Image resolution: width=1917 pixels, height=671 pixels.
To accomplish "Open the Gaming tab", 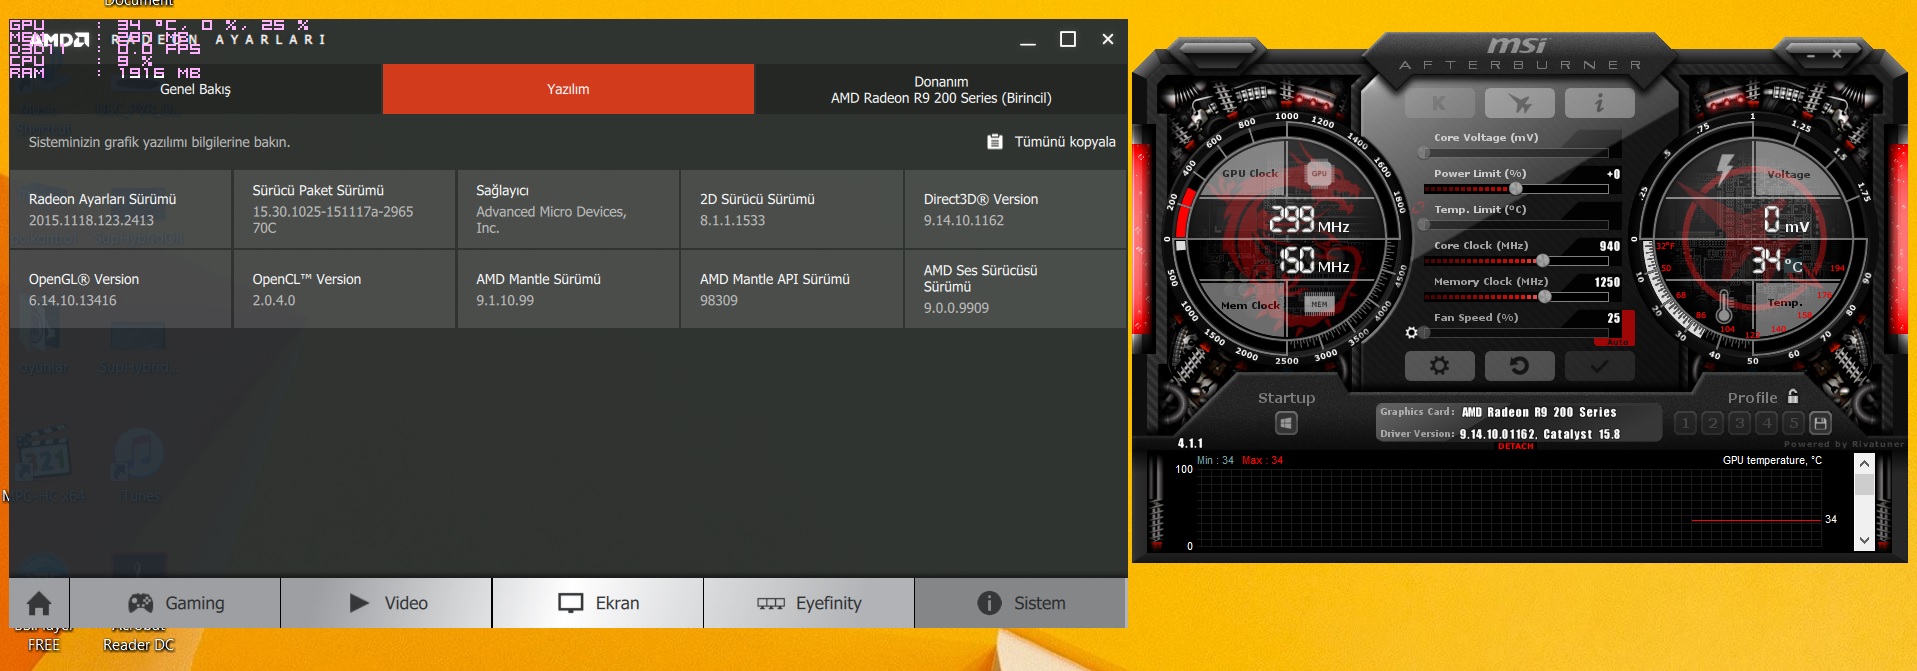I will (x=175, y=603).
